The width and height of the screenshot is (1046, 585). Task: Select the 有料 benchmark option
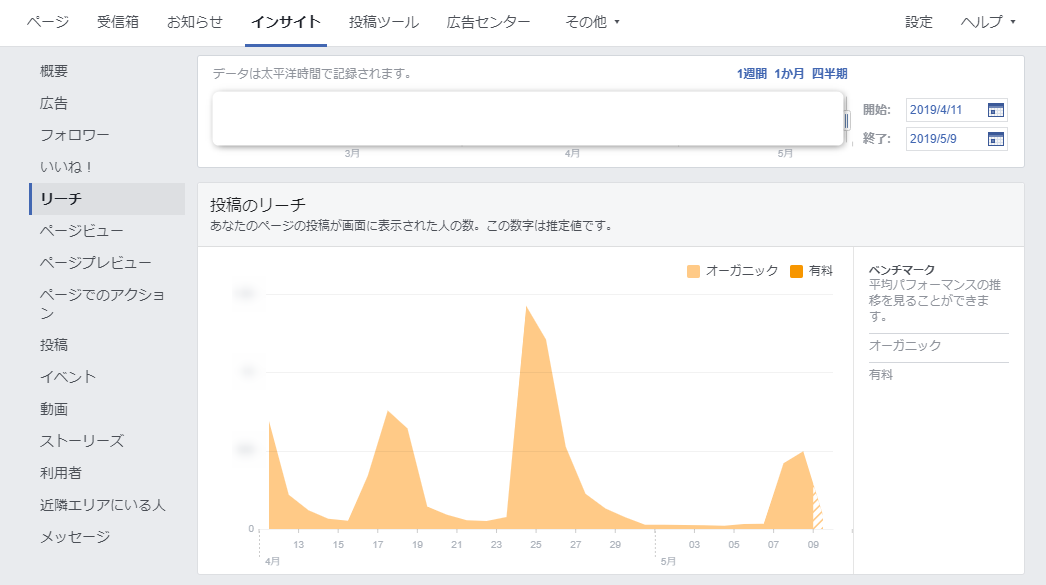880,375
